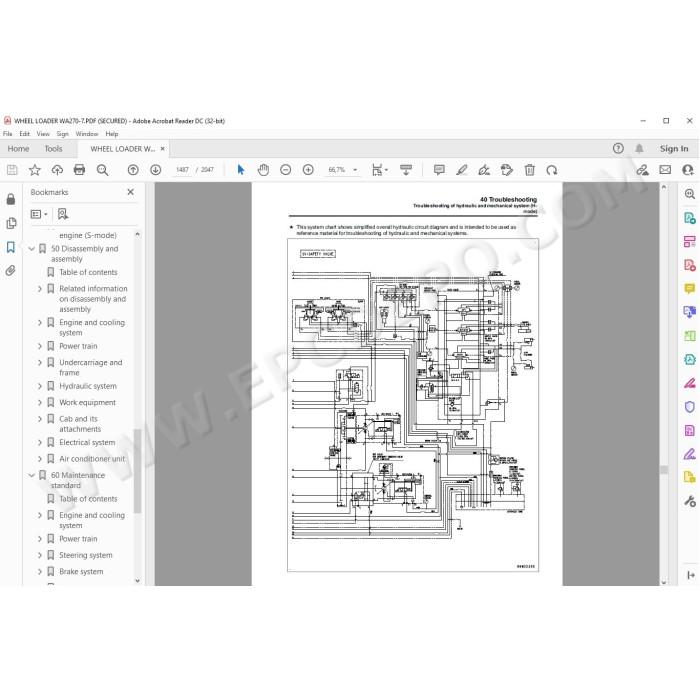The image size is (700, 700).
Task: Open More Tools wrench icon in right pane
Action: [689, 501]
